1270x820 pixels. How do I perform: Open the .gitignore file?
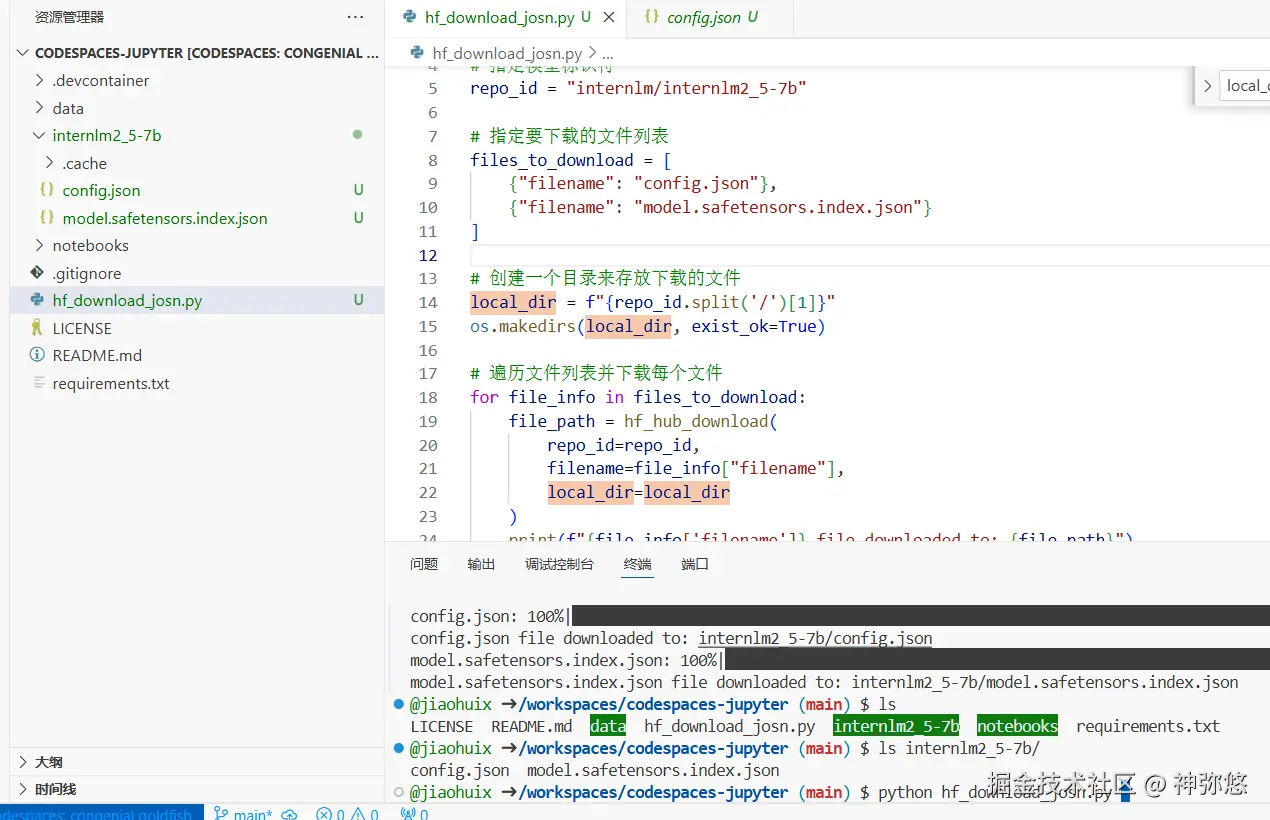point(86,273)
